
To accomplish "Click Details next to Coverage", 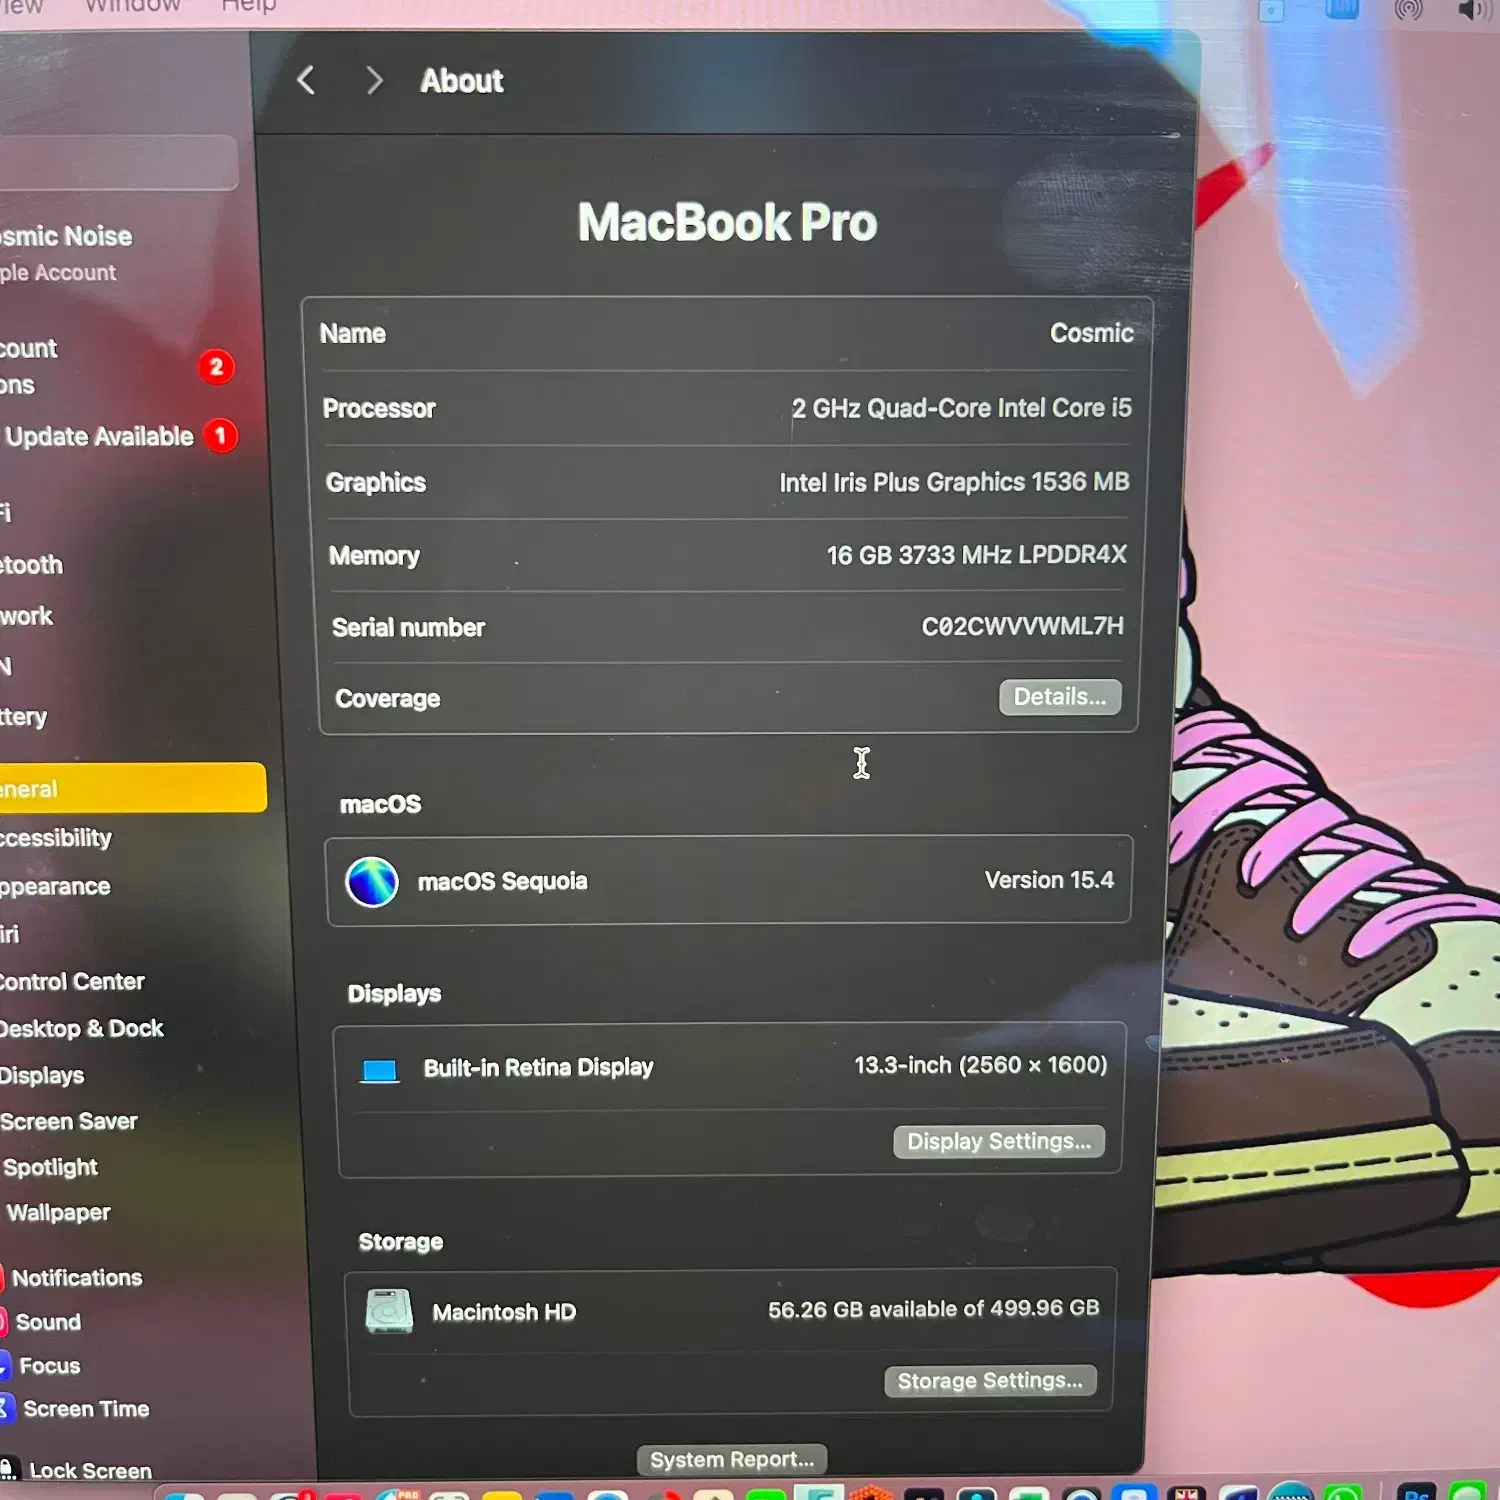I will point(1060,697).
